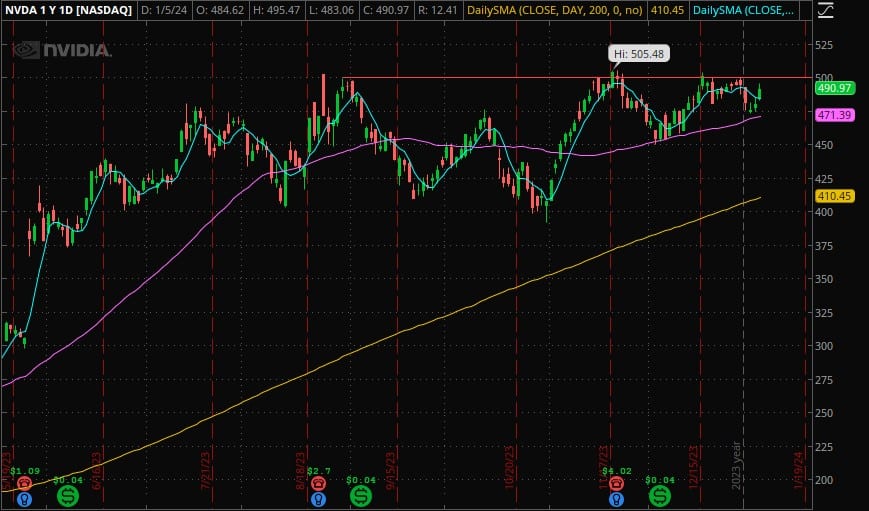Click the 400 price axis label
This screenshot has width=869, height=511.
(824, 212)
